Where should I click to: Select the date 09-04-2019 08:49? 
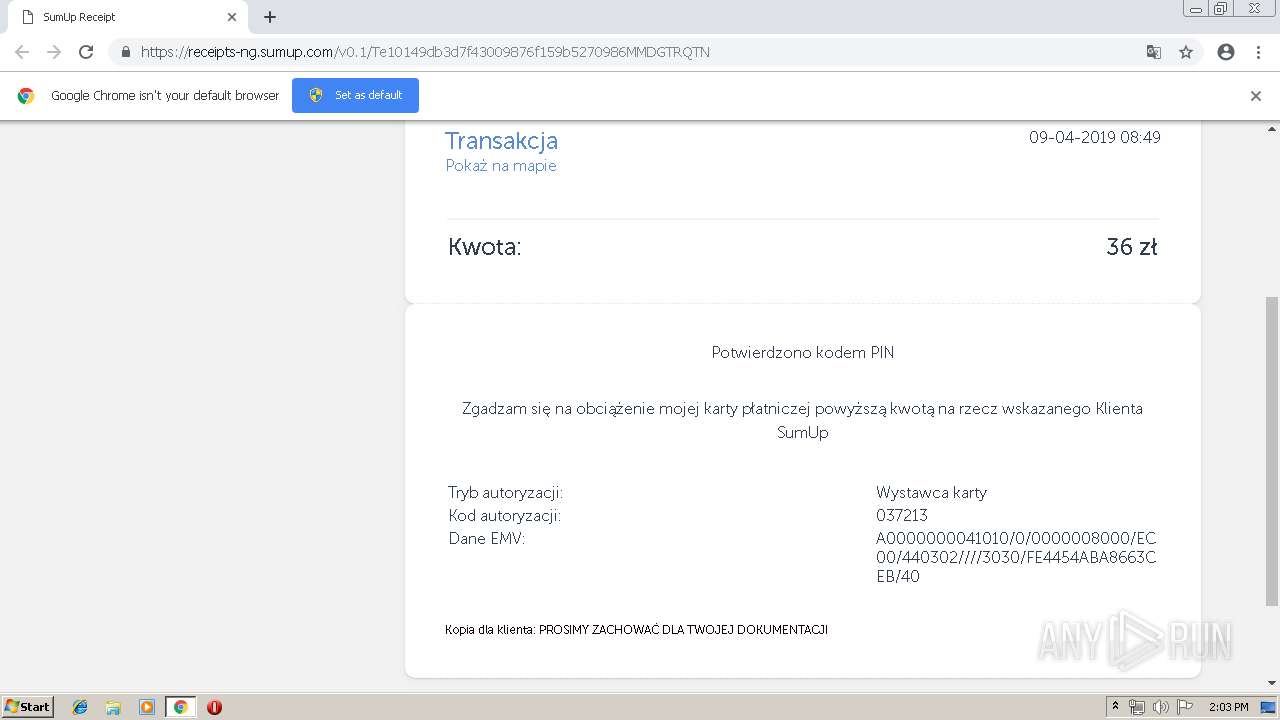pos(1095,138)
